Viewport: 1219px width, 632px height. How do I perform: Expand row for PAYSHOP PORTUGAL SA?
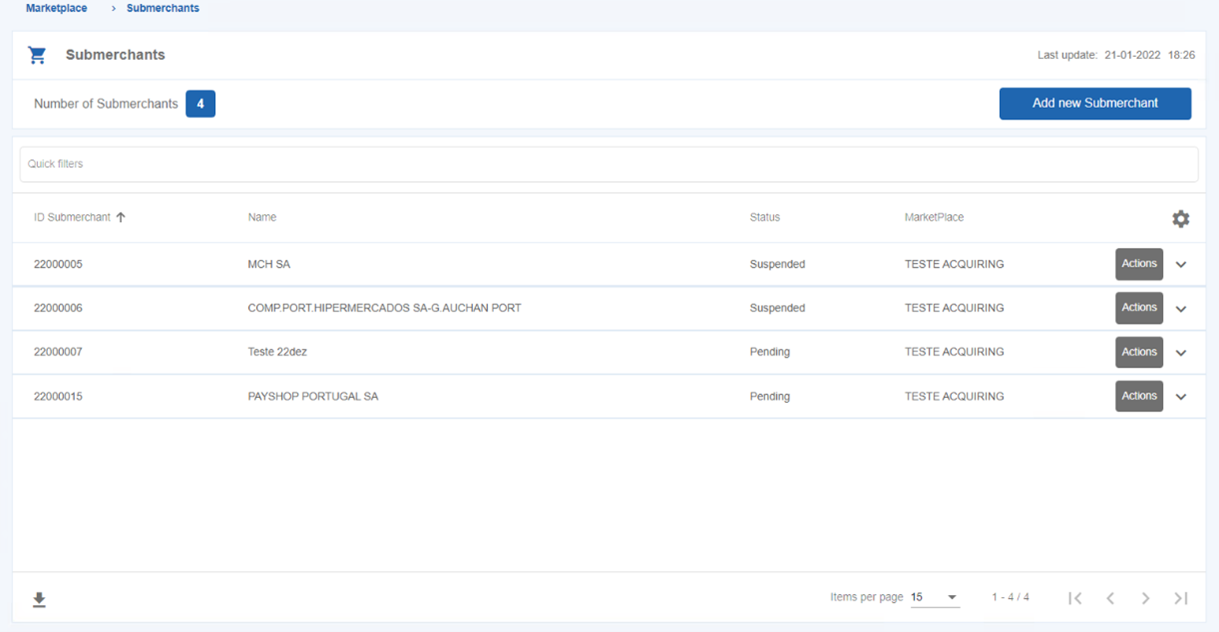pos(1180,397)
